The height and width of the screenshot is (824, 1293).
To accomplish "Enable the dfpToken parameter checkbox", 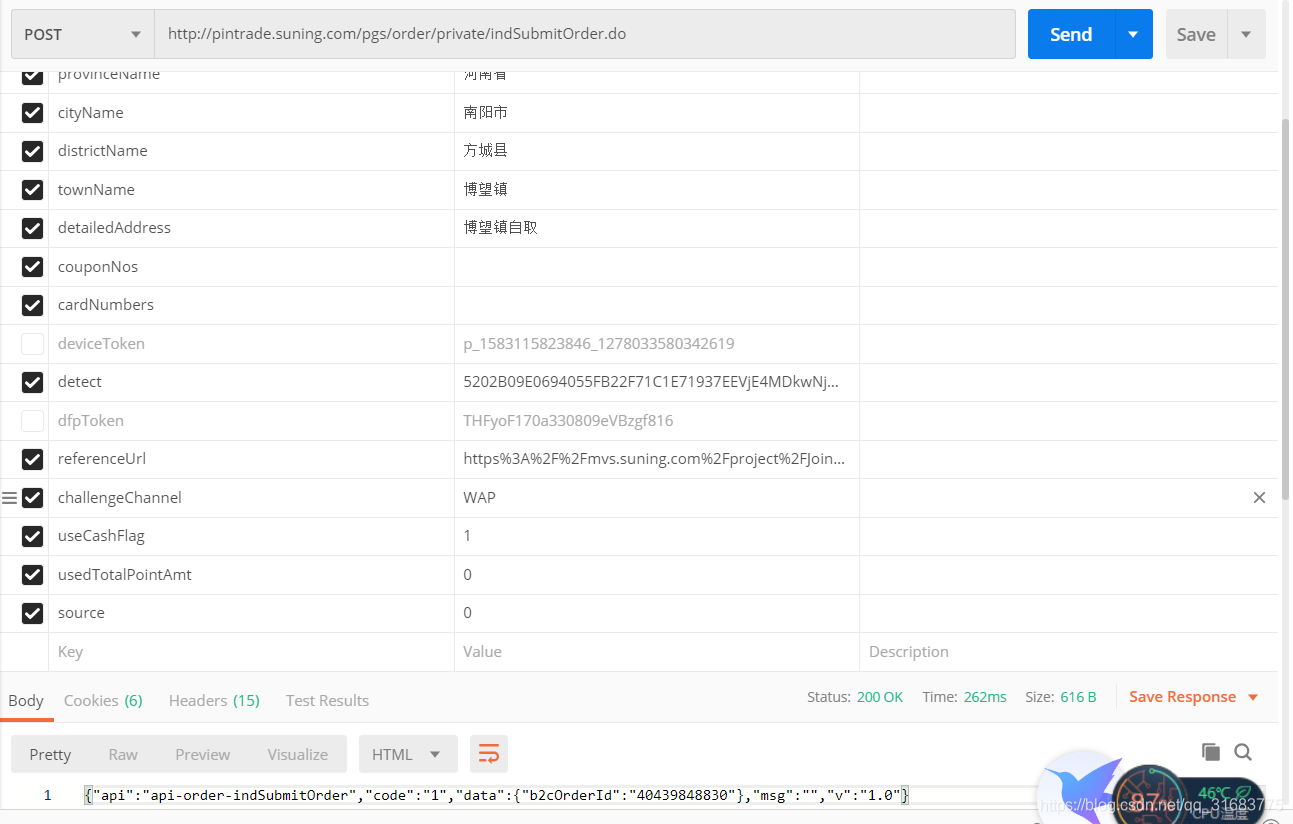I will [x=31, y=420].
